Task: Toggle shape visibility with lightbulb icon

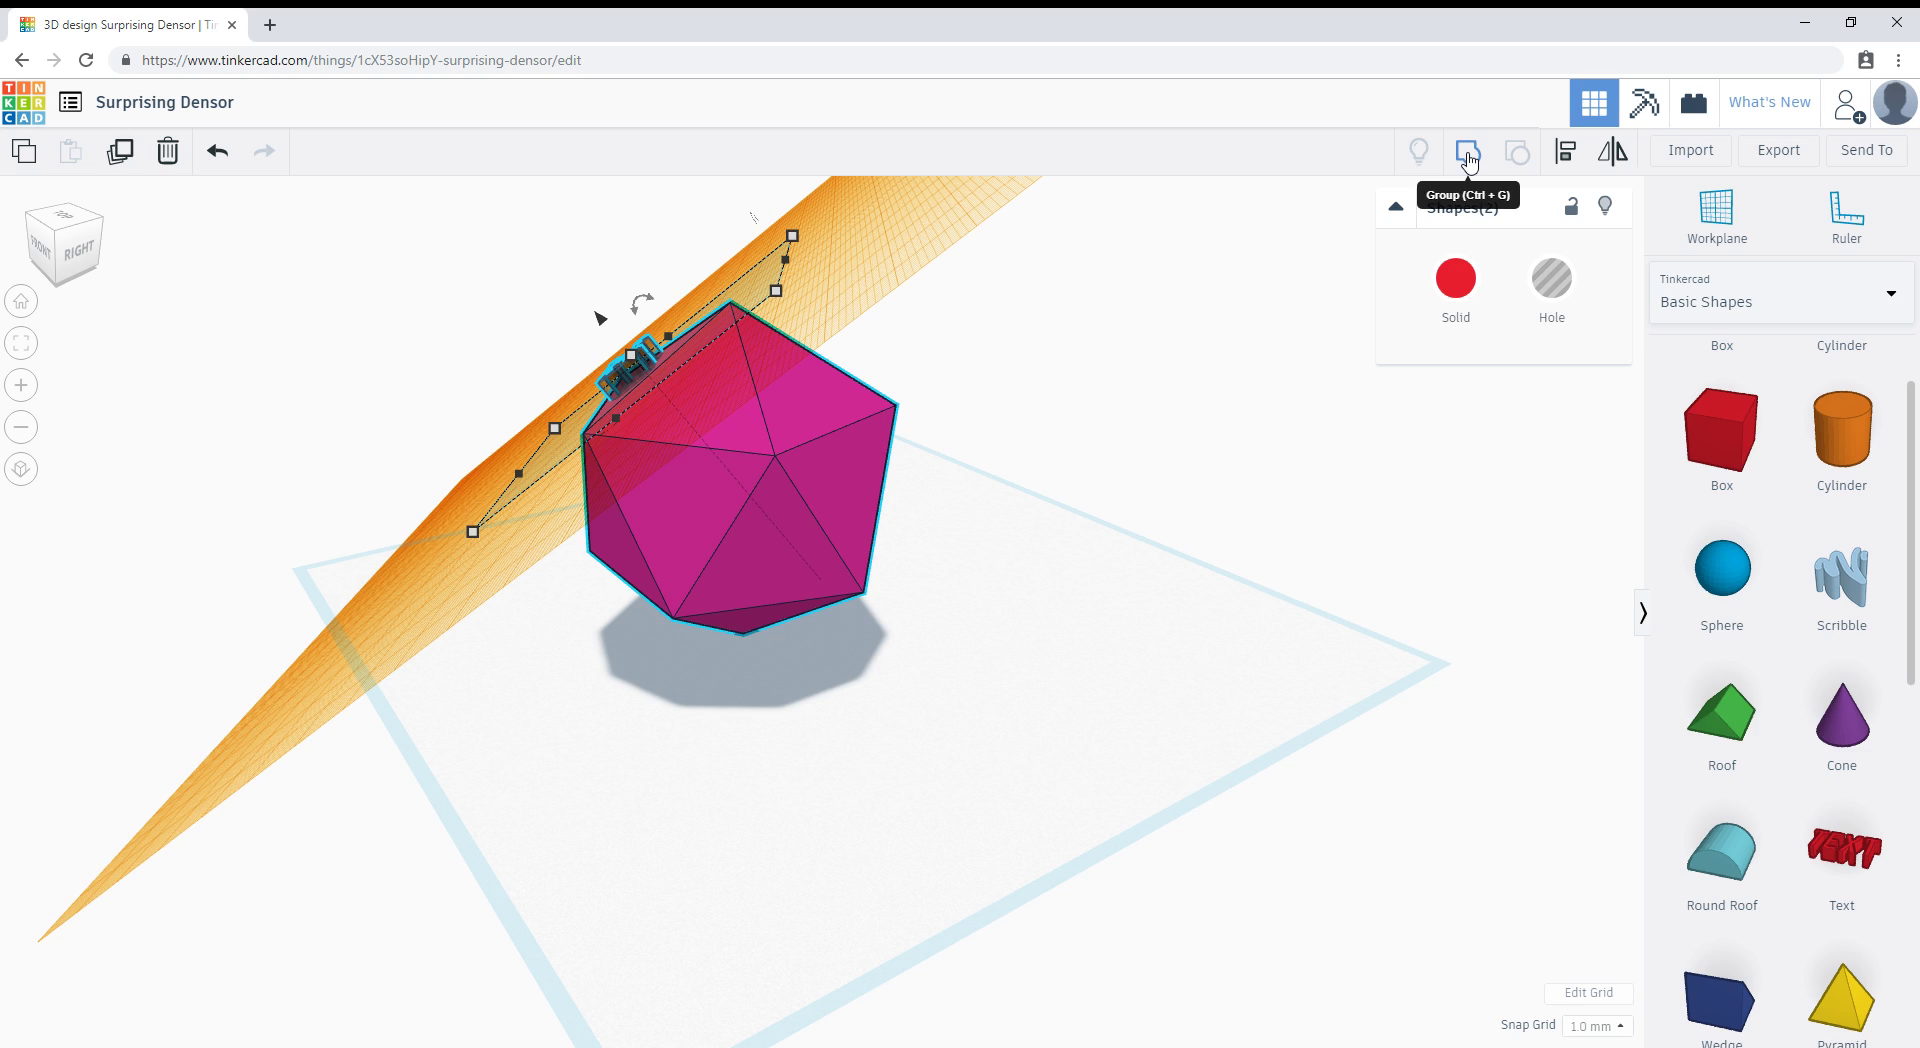Action: click(x=1605, y=206)
